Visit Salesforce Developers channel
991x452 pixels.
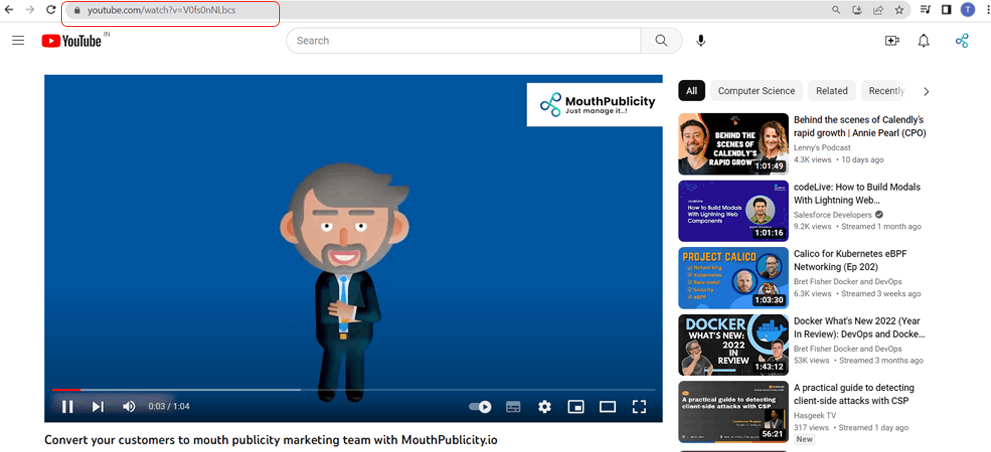point(832,215)
